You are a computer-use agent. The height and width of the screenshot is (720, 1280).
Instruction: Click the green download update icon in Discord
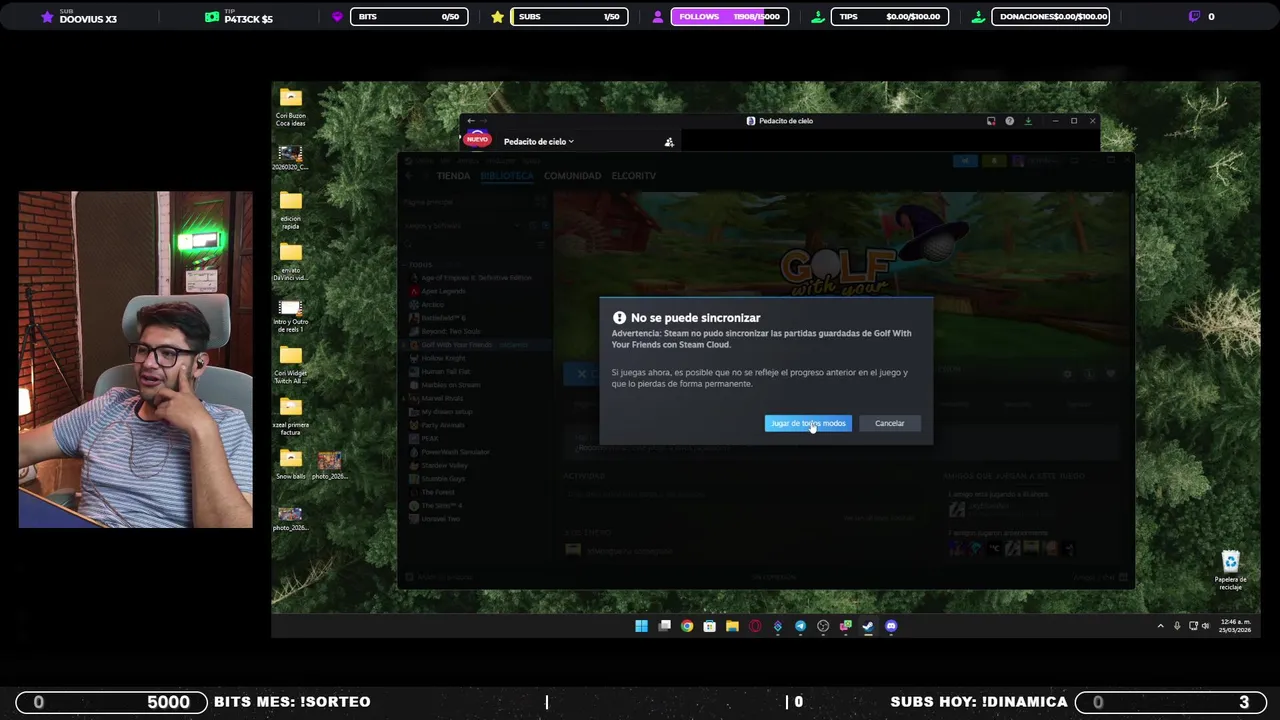click(1028, 121)
